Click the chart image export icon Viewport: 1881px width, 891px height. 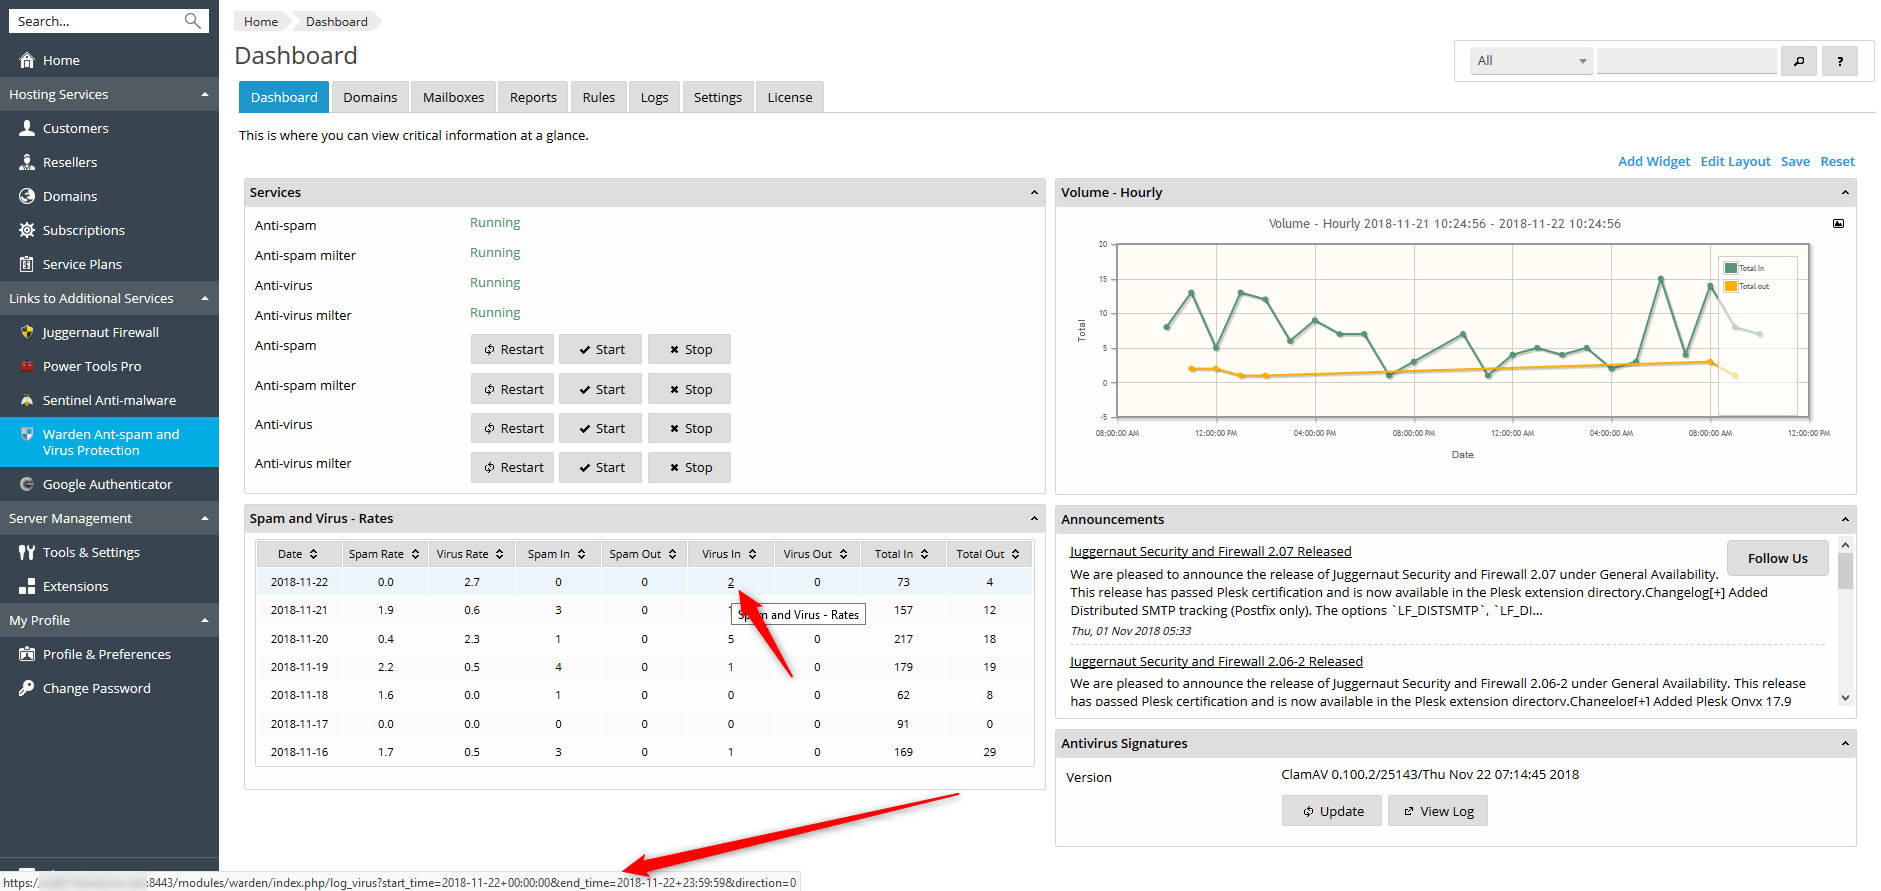pos(1838,223)
